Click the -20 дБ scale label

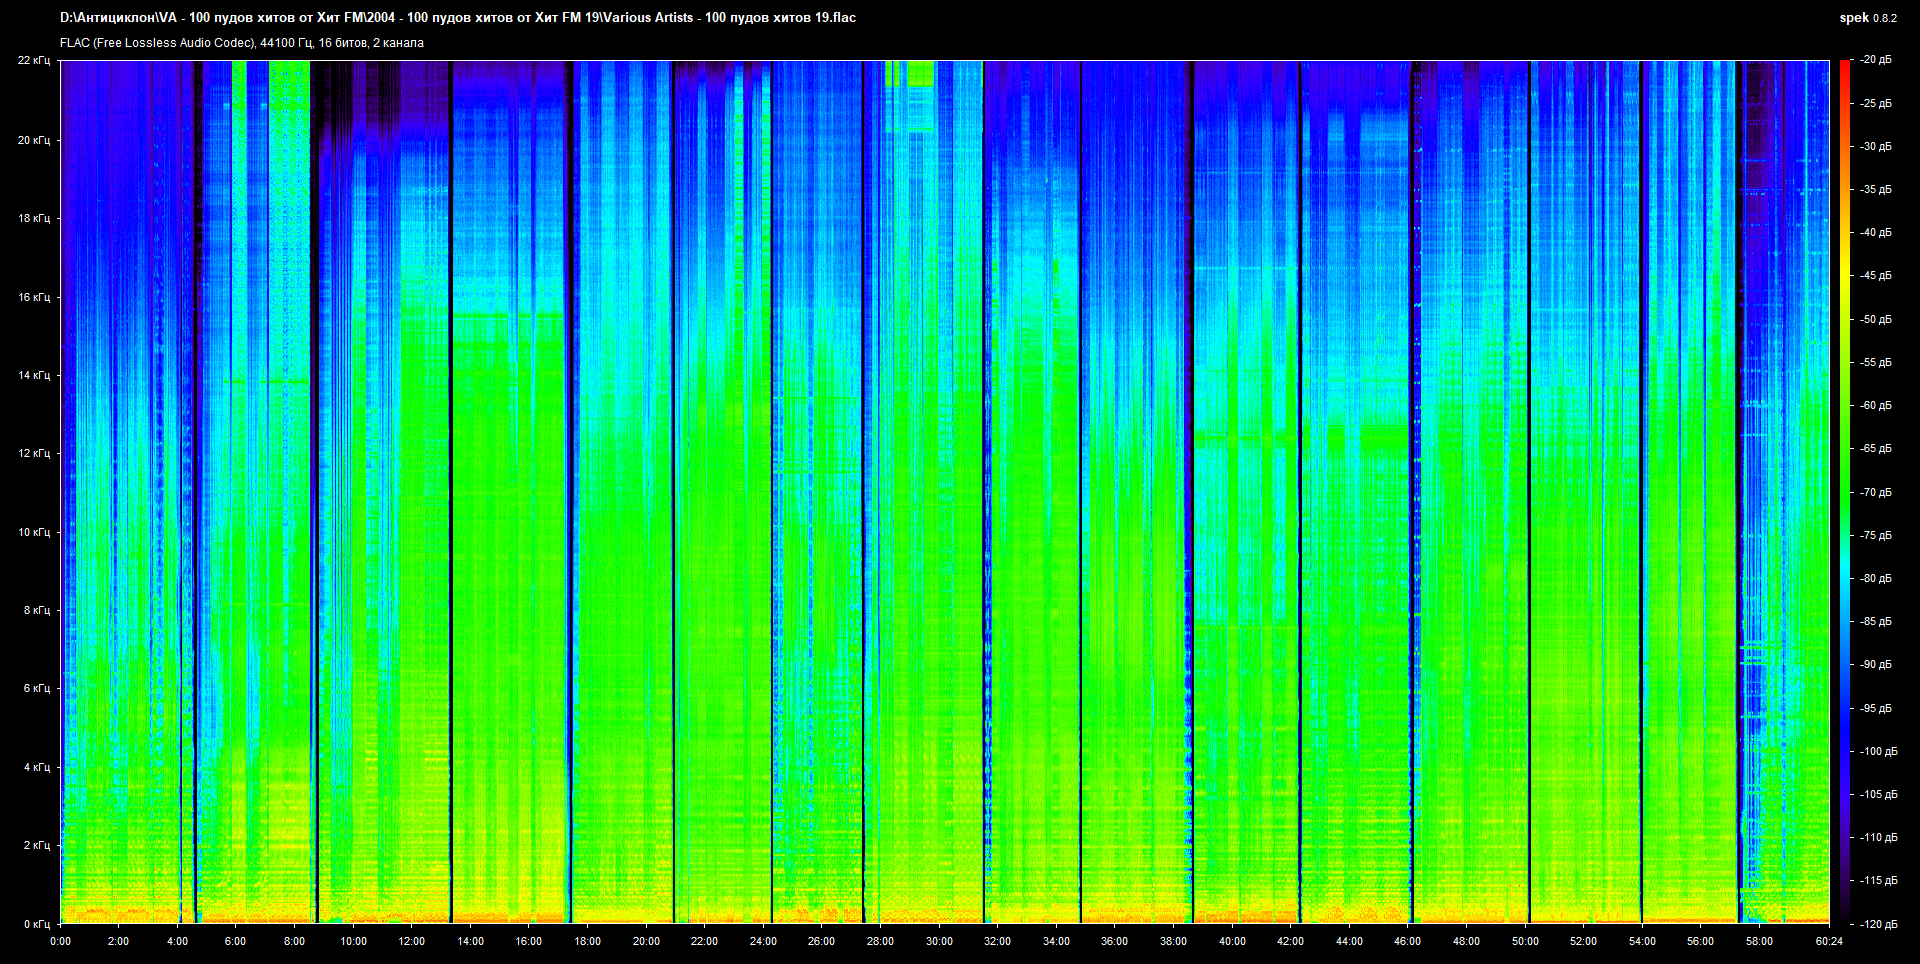(x=1875, y=60)
